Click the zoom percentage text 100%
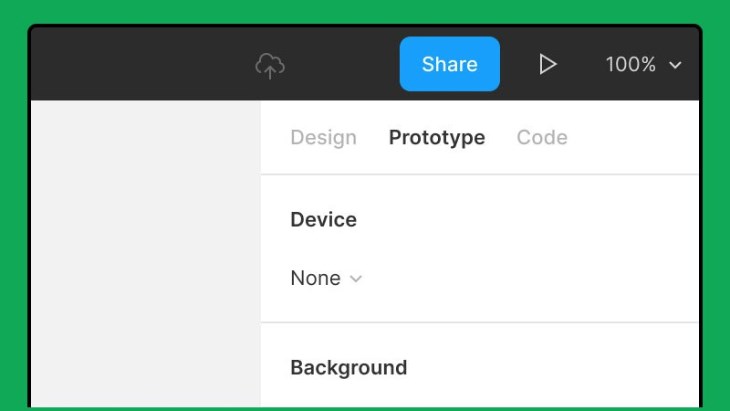 630,64
